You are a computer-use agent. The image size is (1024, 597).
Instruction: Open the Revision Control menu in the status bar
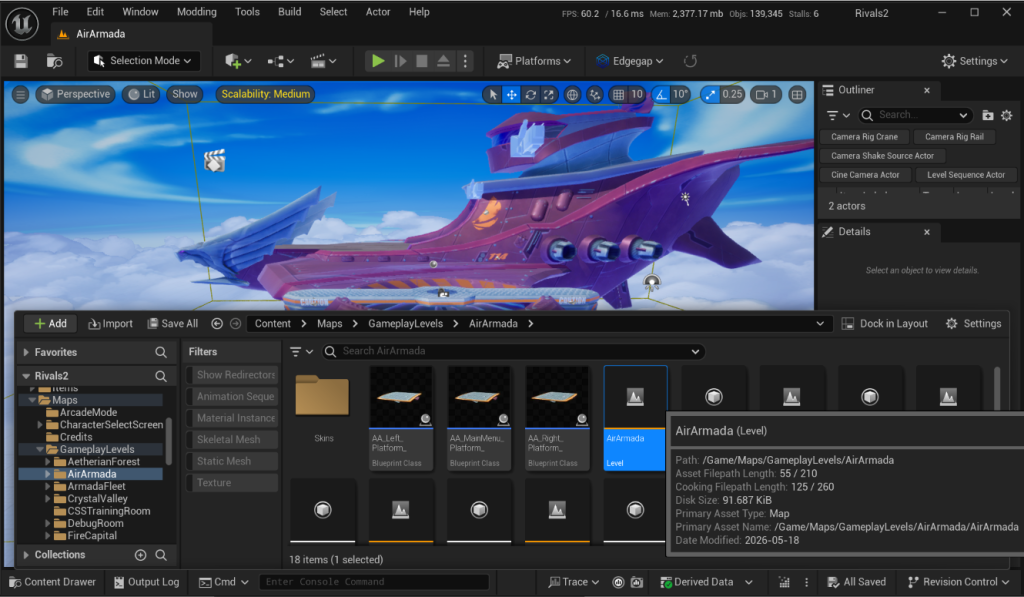click(958, 582)
